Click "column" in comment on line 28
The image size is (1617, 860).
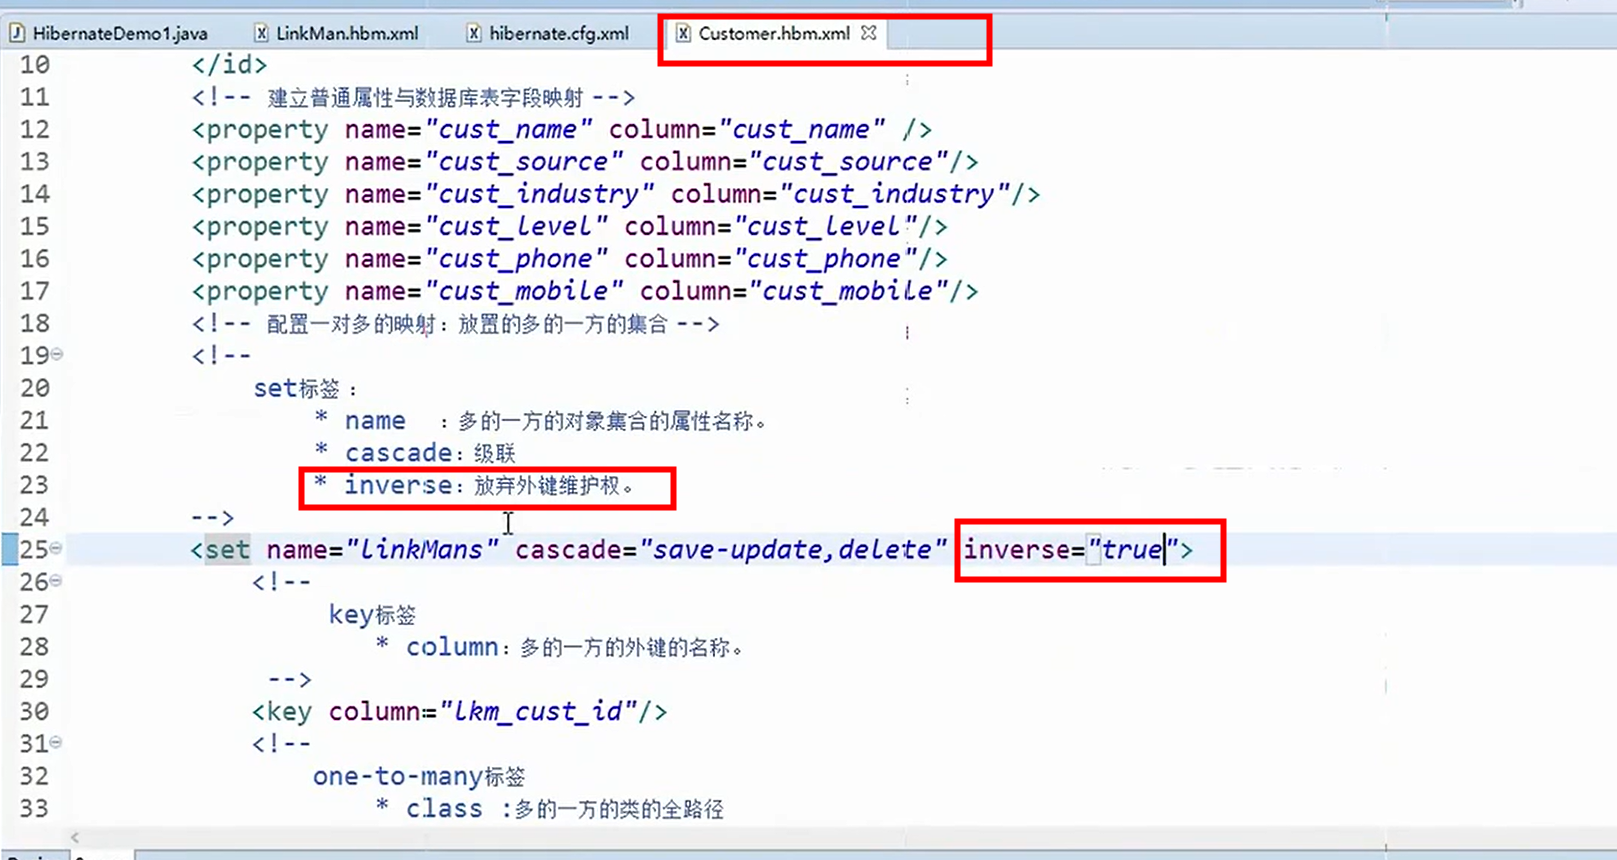[452, 647]
